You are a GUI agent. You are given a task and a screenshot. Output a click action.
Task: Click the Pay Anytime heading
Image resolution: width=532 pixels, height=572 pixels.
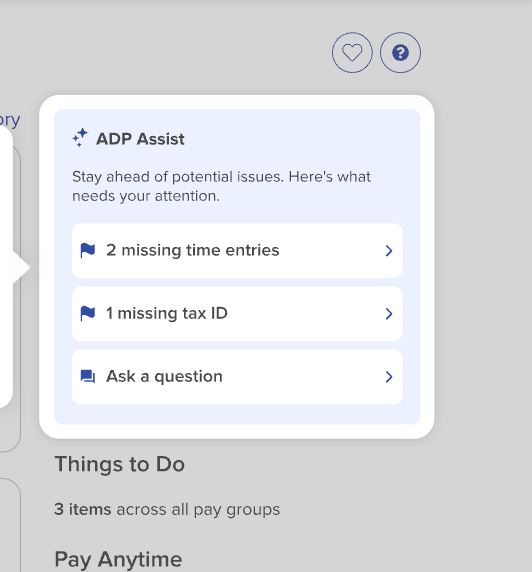click(x=118, y=559)
